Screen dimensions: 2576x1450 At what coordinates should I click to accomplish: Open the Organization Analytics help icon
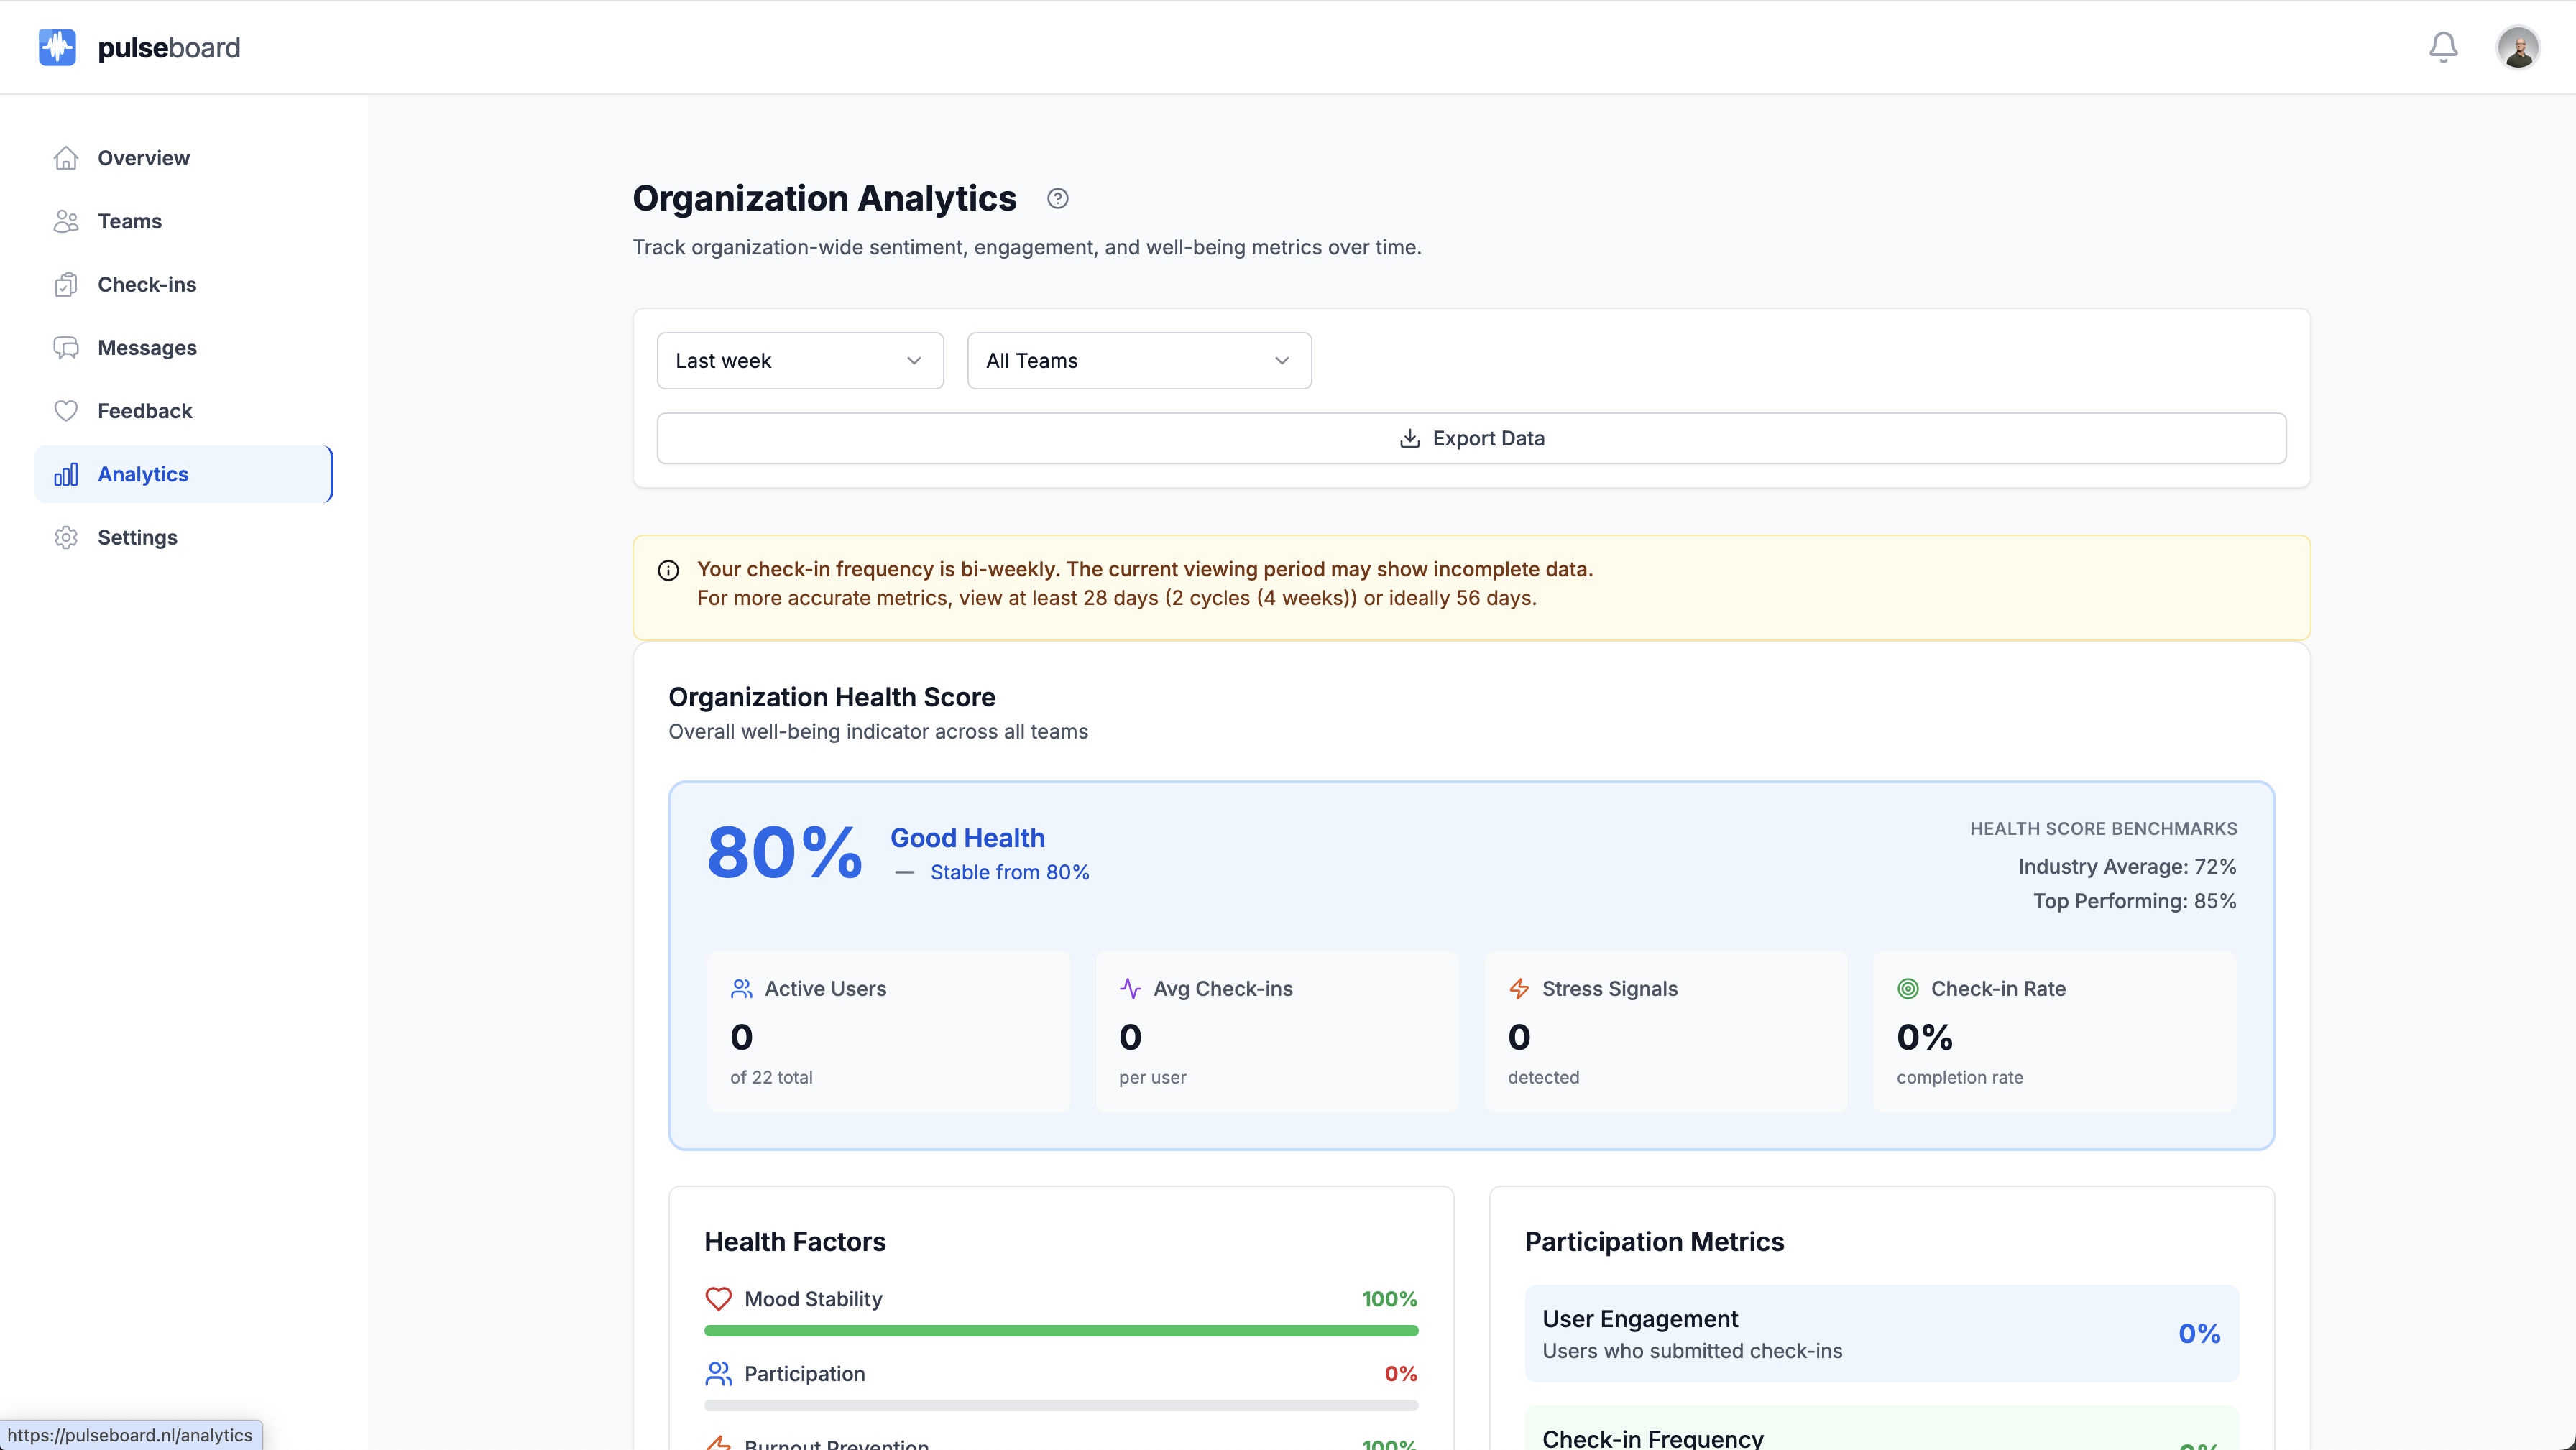click(x=1057, y=198)
